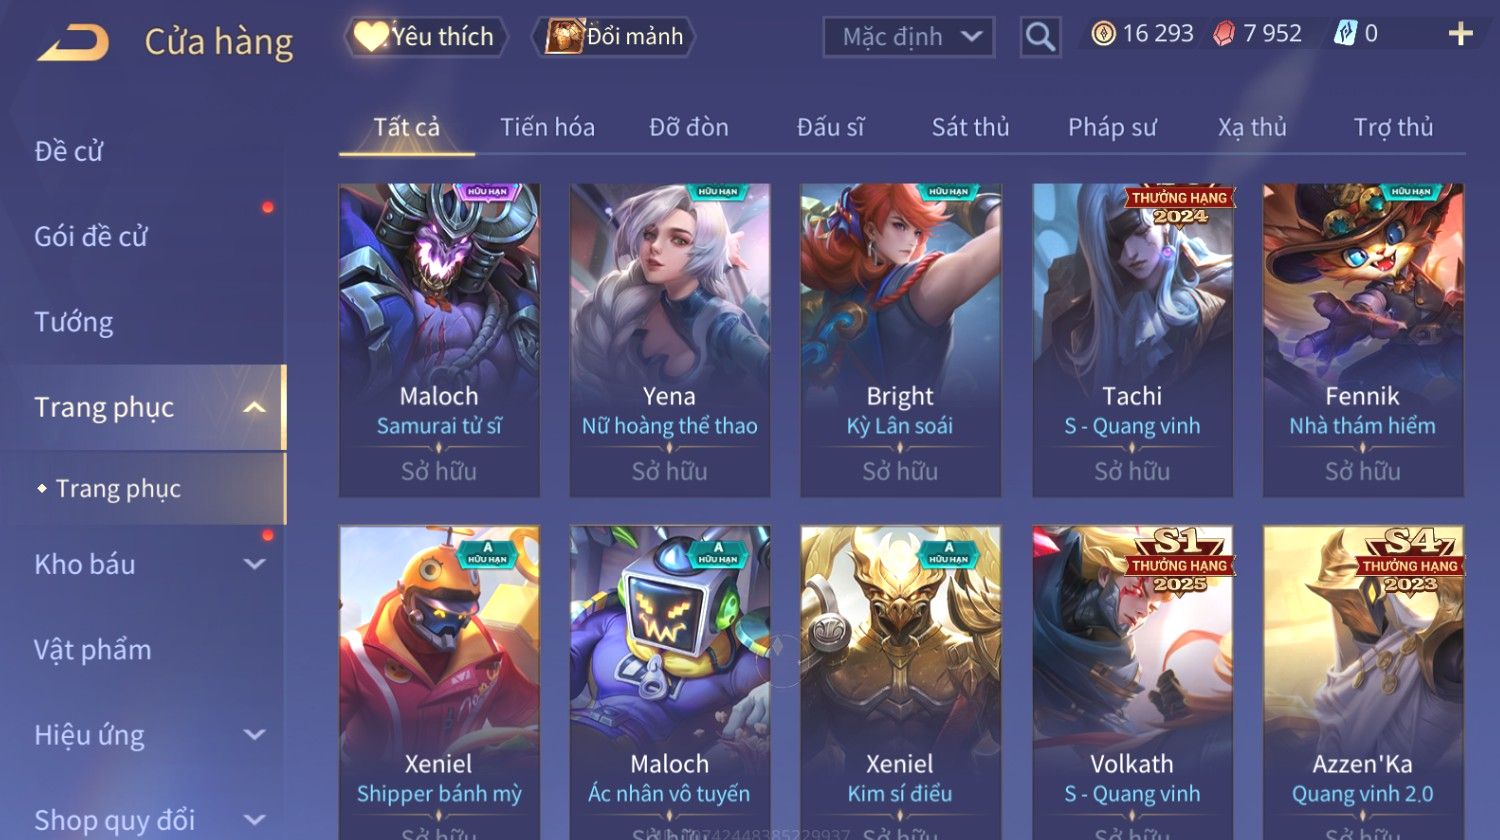1500x840 pixels.
Task: Click the gold coin balance icon
Action: click(x=1103, y=34)
